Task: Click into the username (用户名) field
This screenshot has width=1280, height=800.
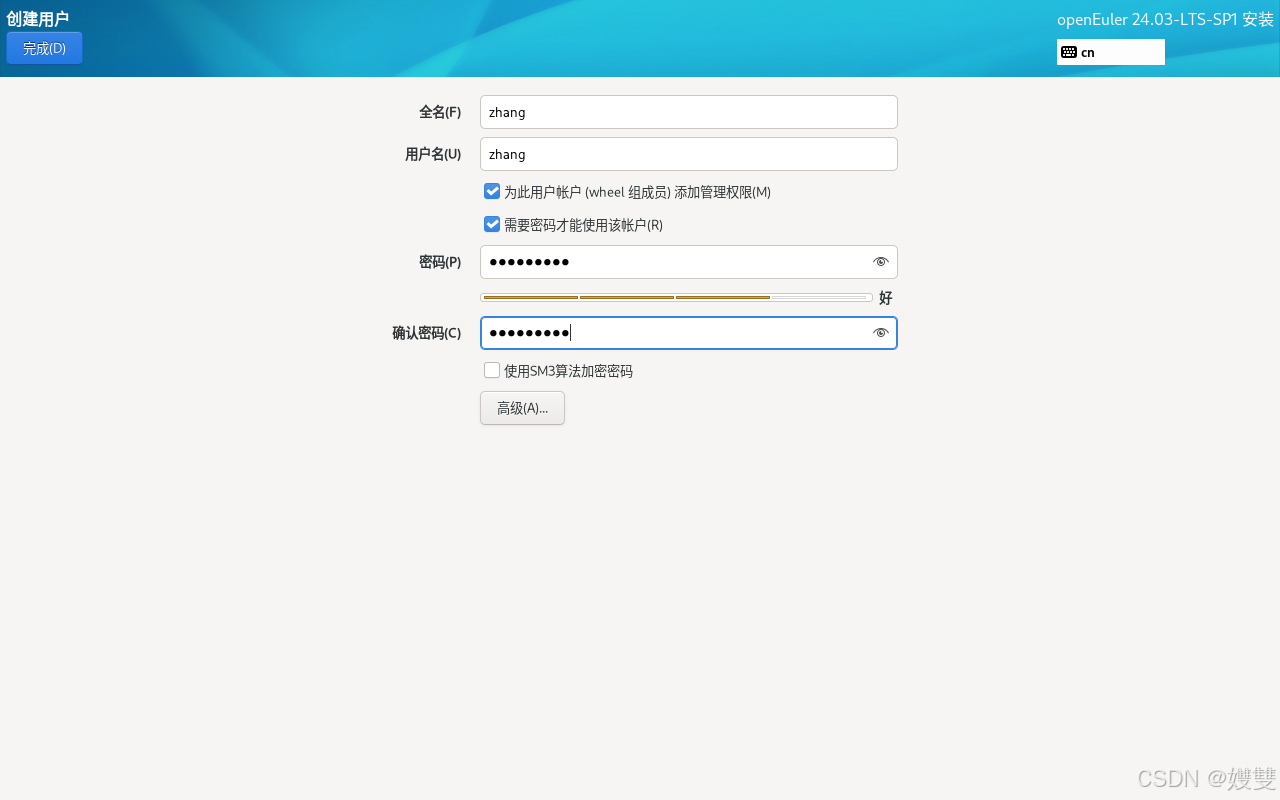Action: tap(688, 154)
